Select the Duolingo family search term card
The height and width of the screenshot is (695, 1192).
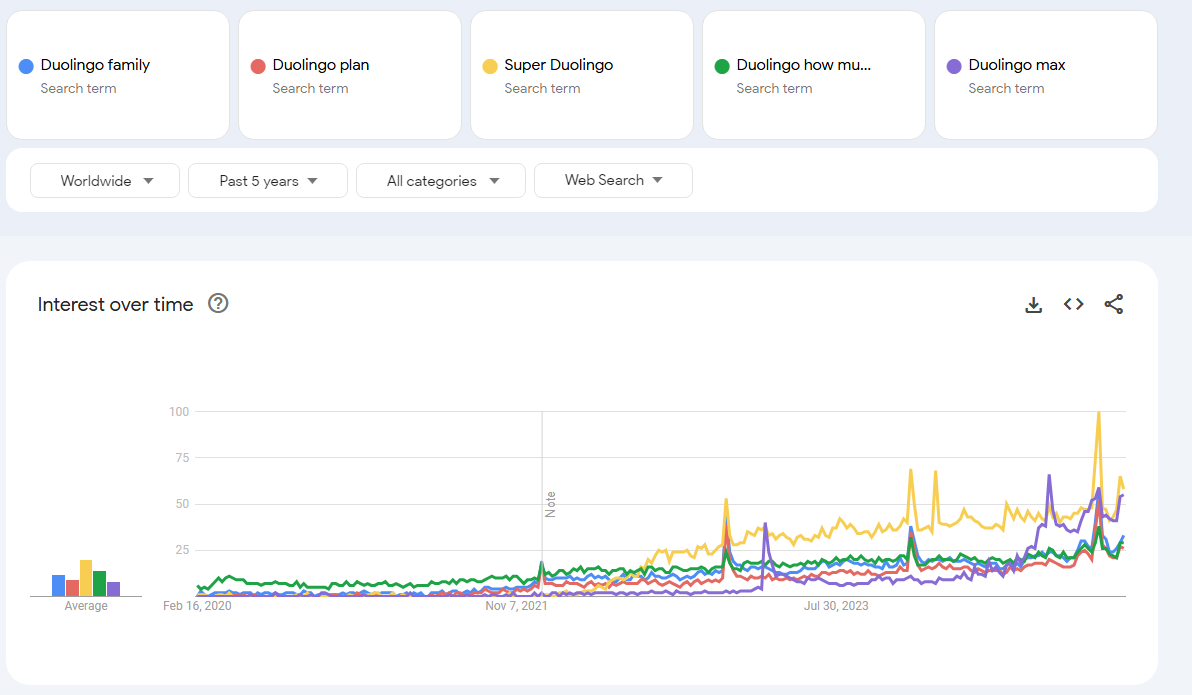point(118,75)
